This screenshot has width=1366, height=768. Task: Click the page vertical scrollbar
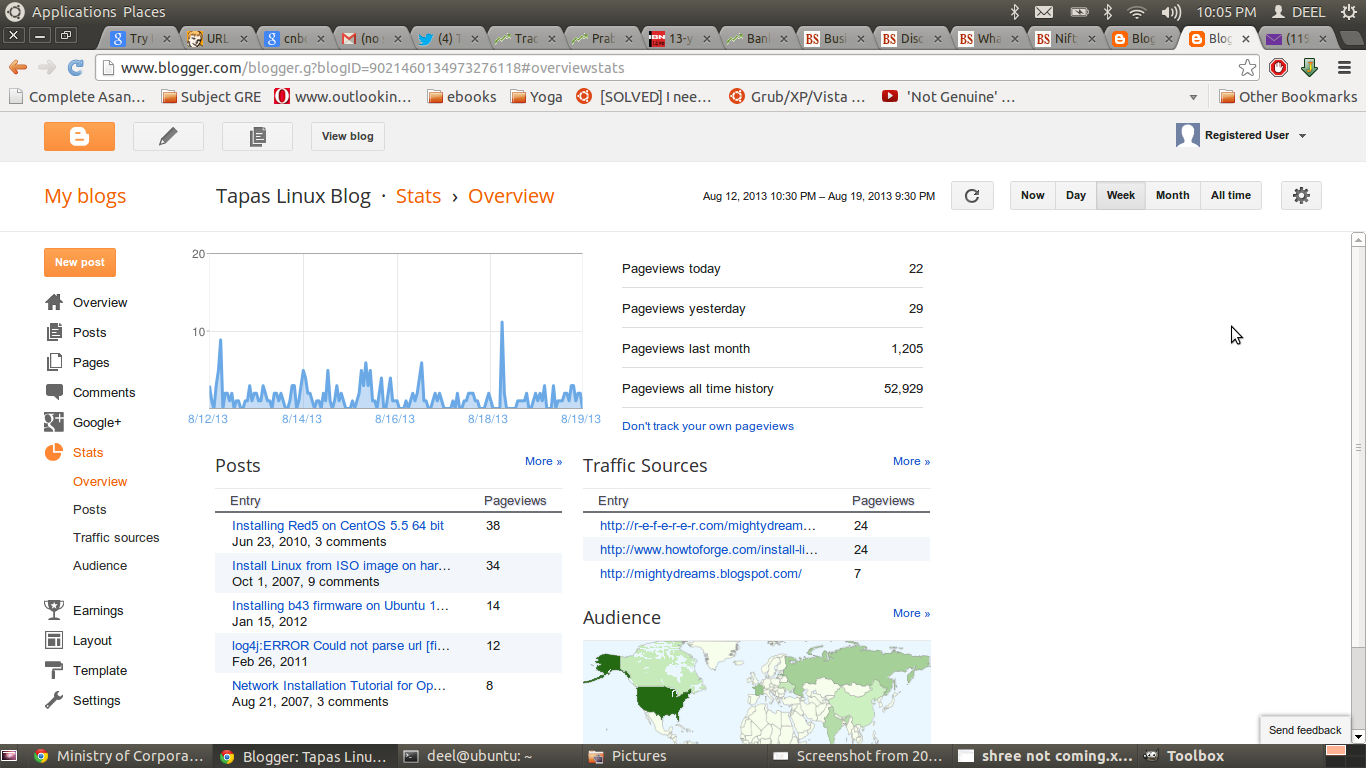pyautogui.click(x=1358, y=447)
